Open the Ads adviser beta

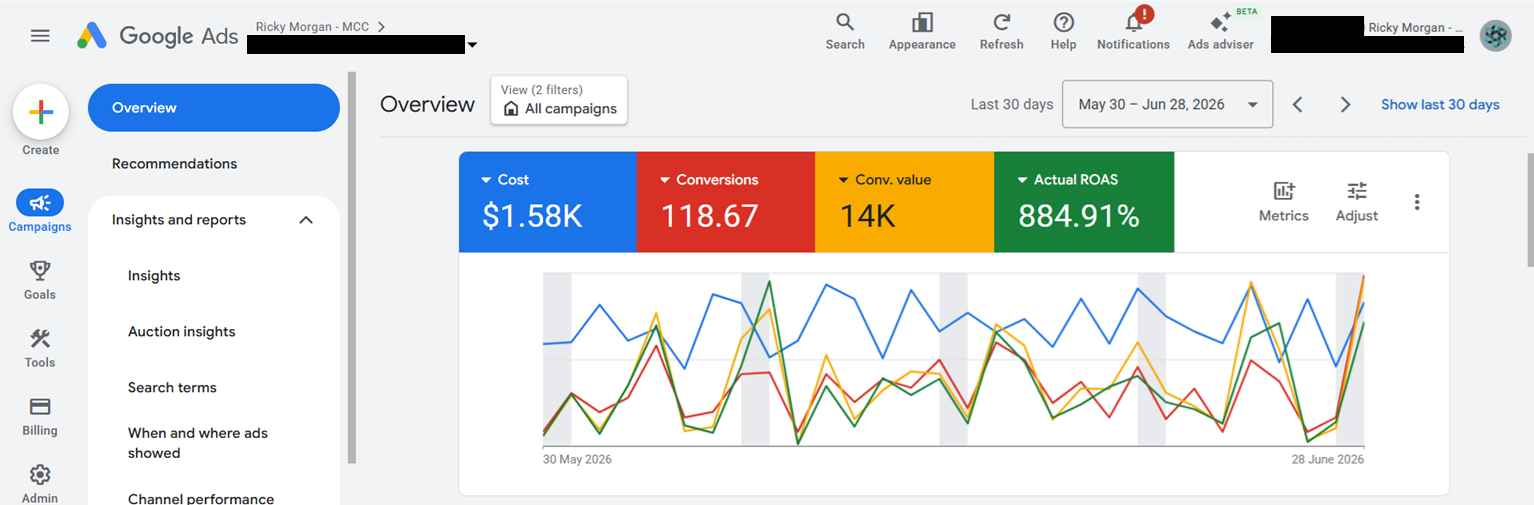tap(1220, 31)
